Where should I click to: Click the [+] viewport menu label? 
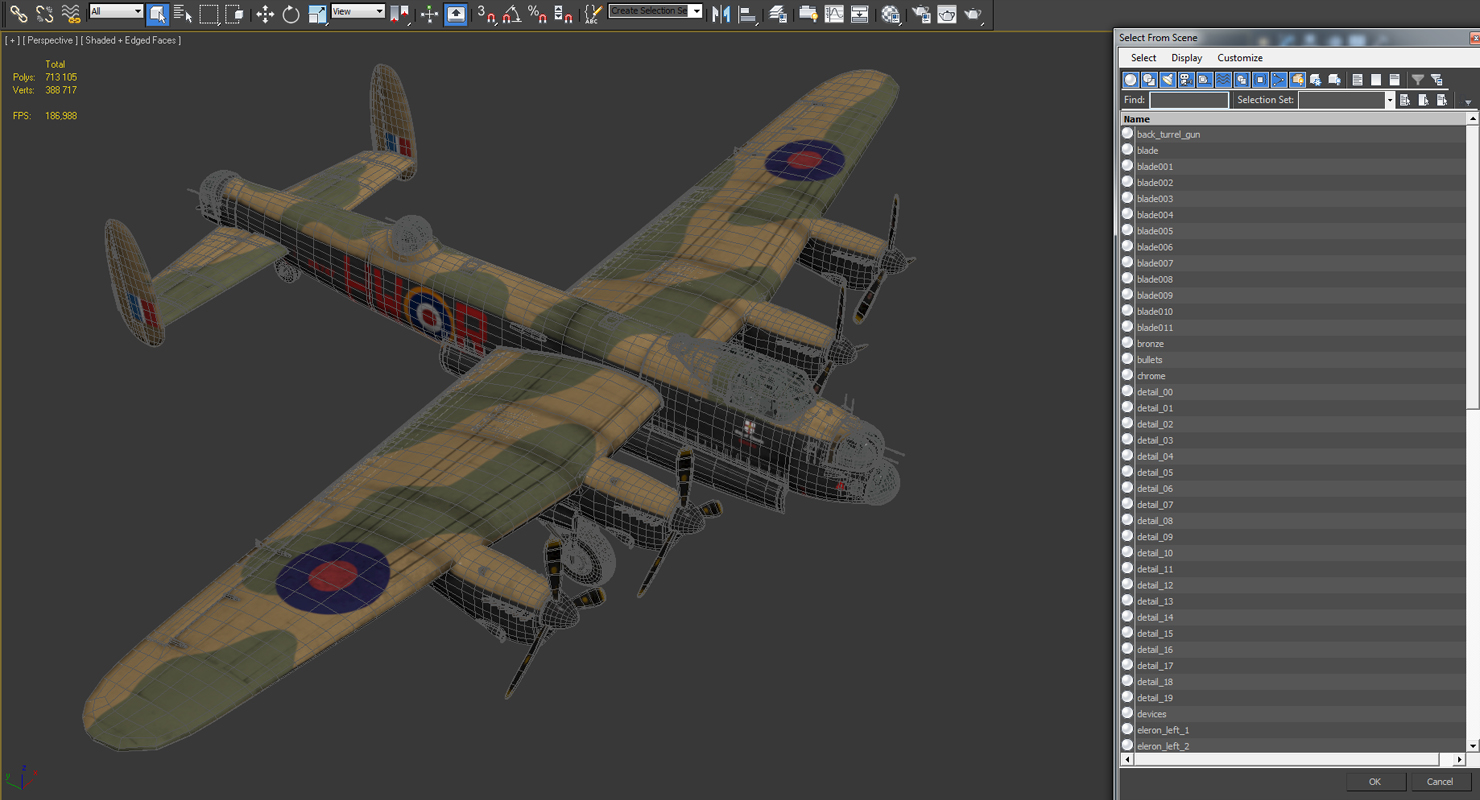coord(12,40)
